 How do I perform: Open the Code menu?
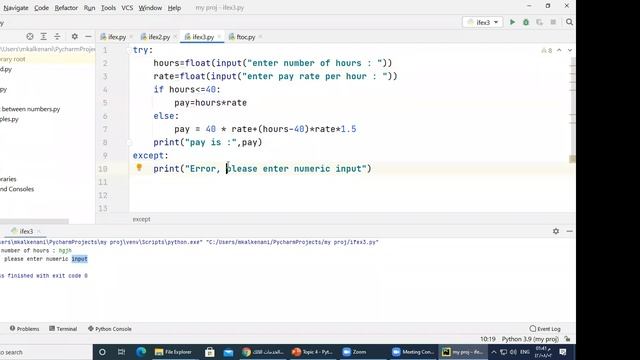pyautogui.click(x=41, y=8)
